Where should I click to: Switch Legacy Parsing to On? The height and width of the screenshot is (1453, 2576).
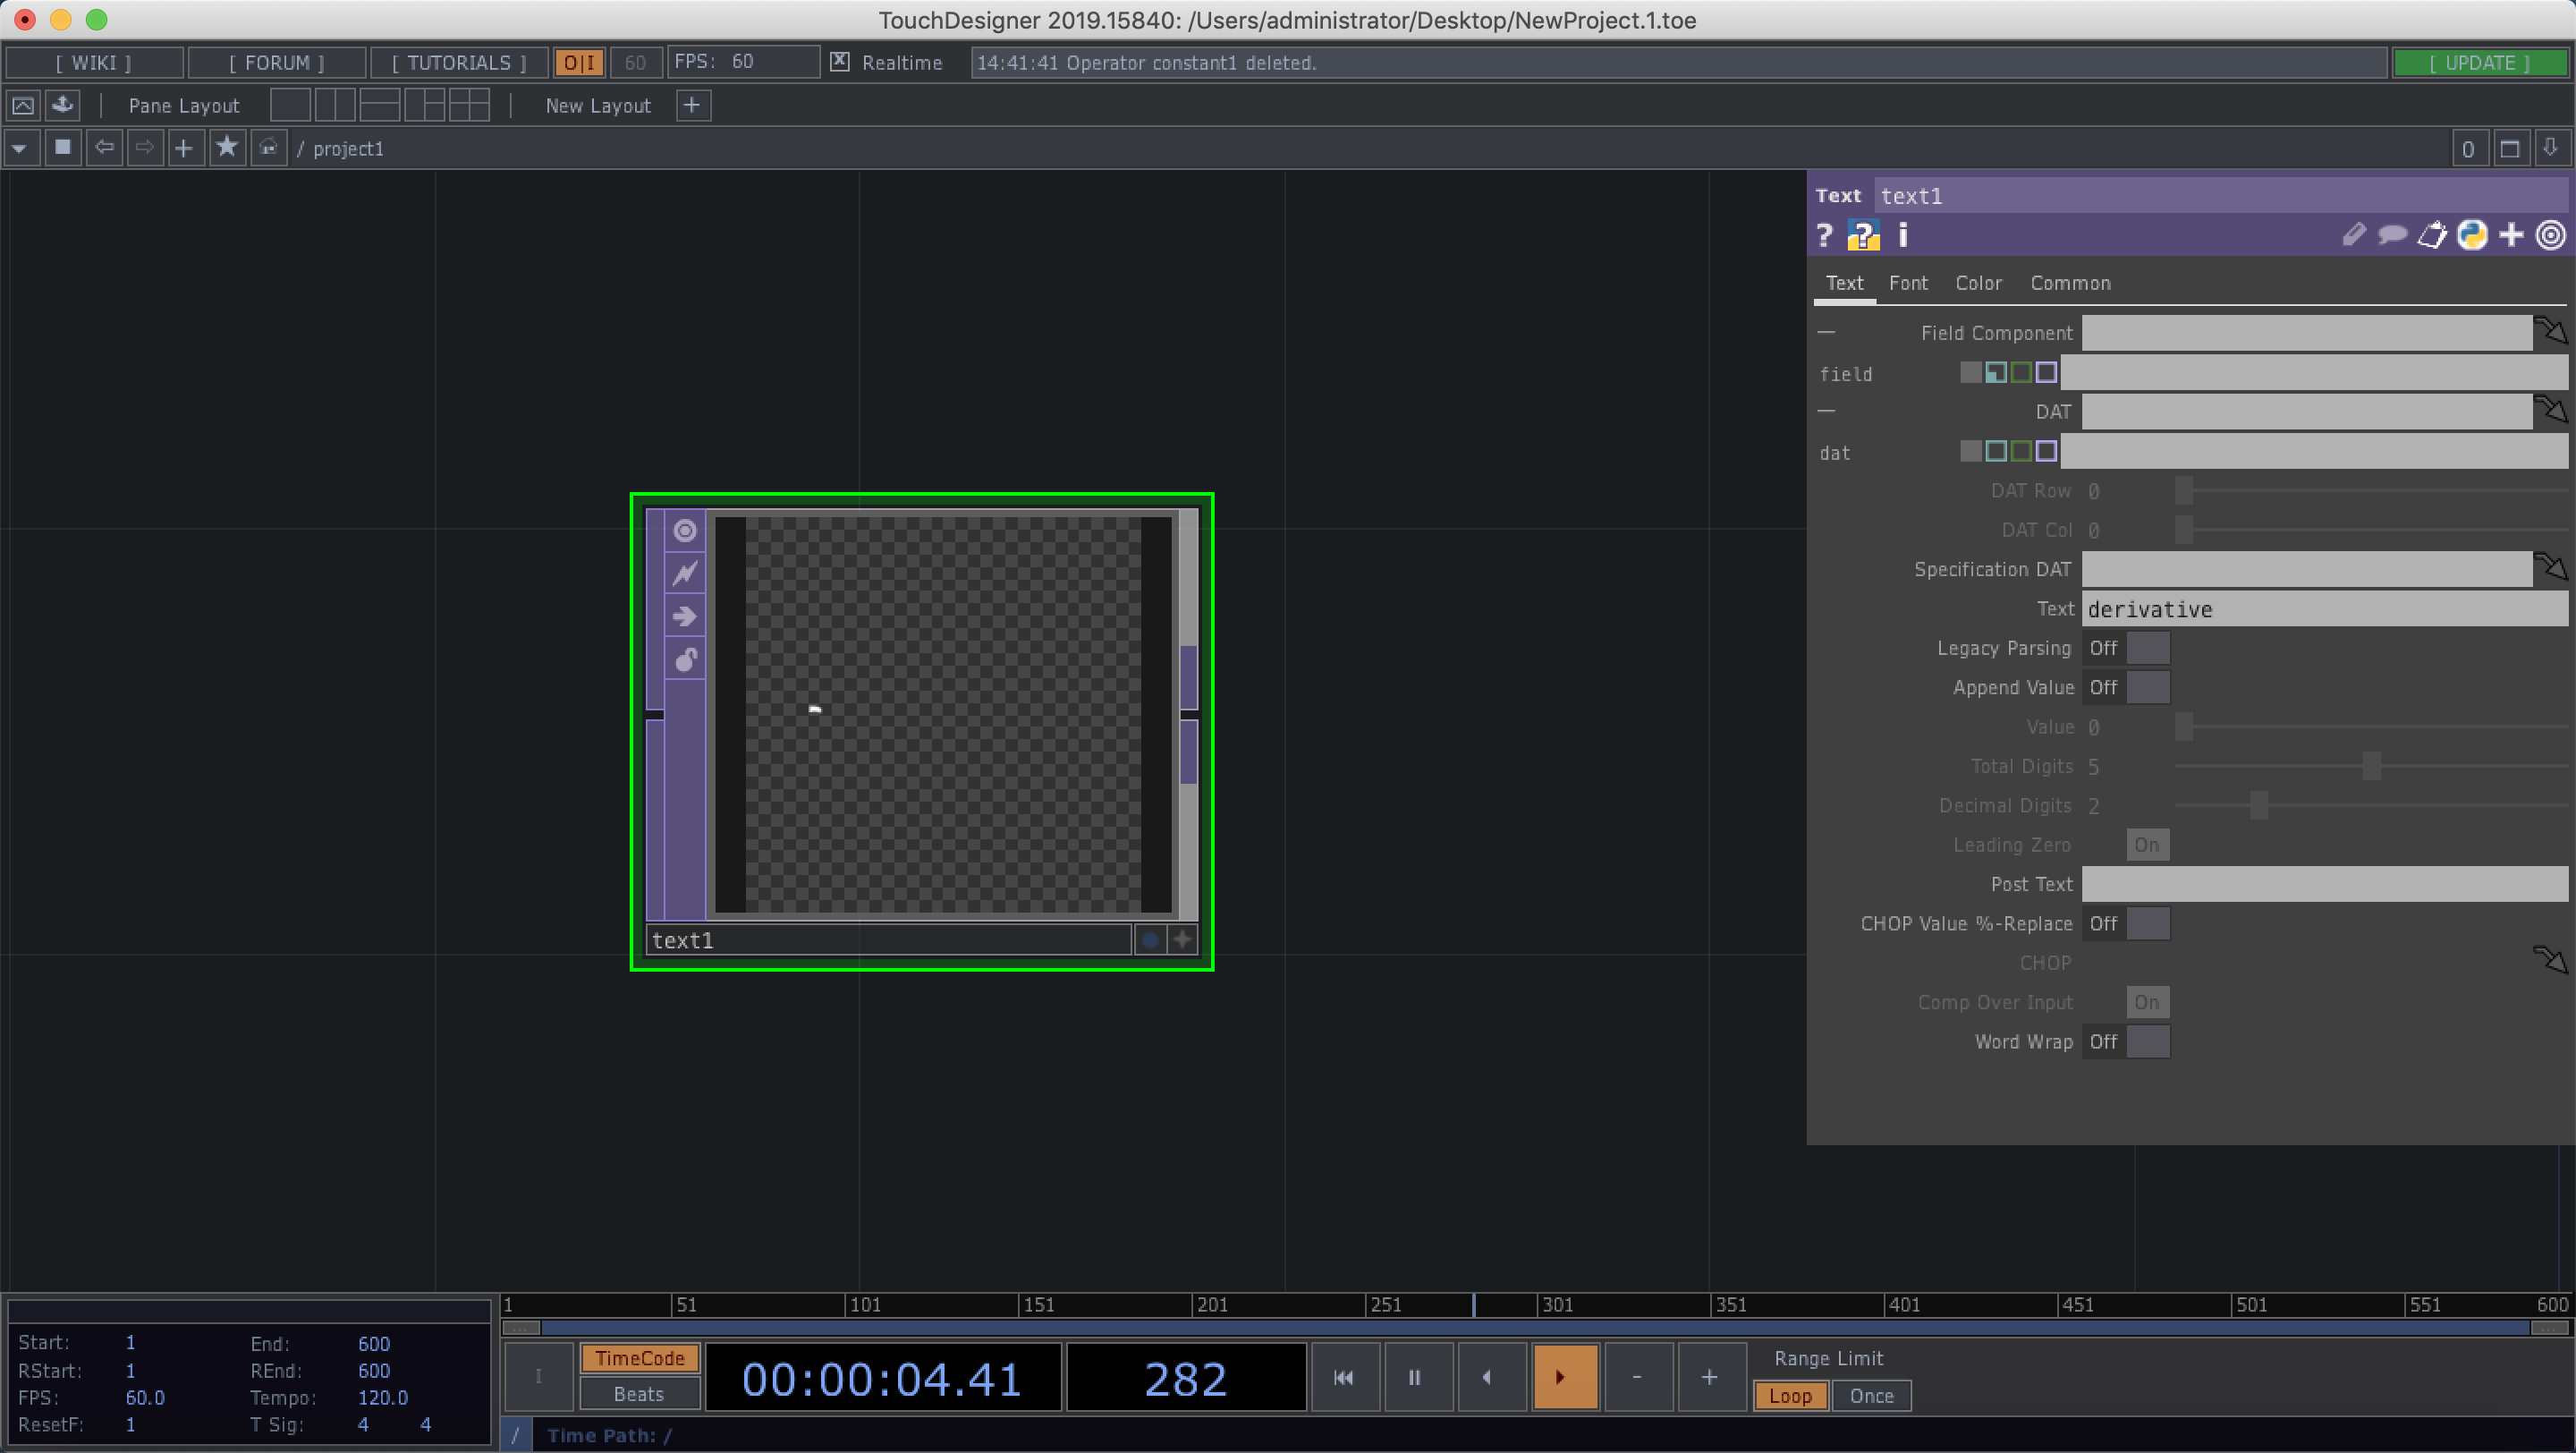(x=2147, y=648)
